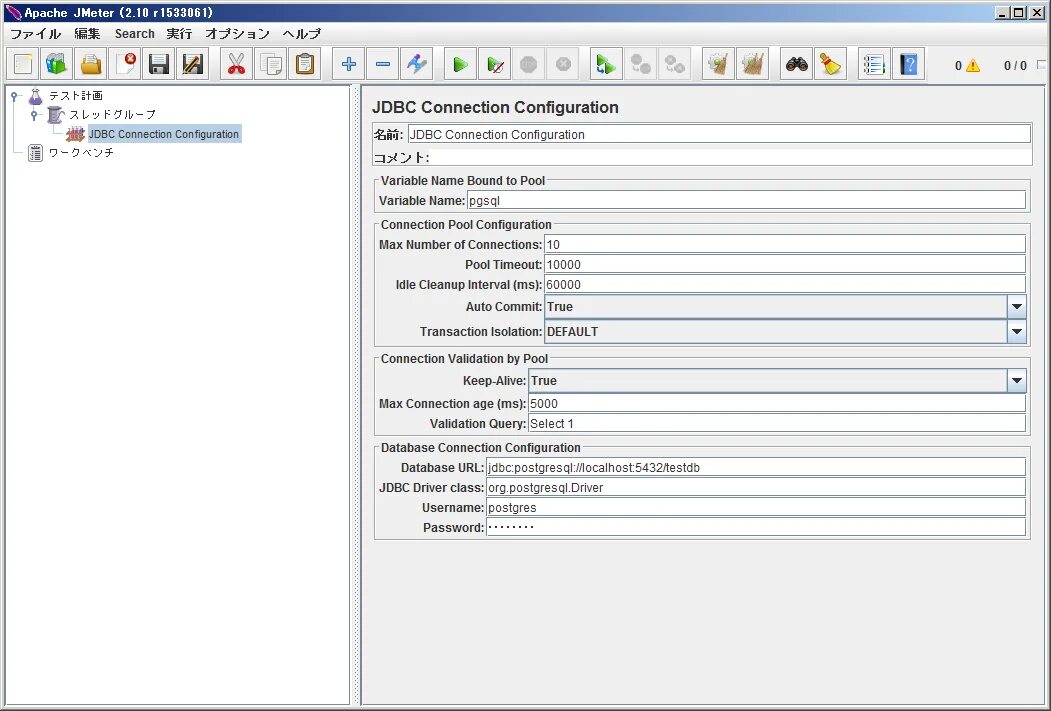1051x711 pixels.
Task: Open the 編集 menu
Action: pos(87,34)
